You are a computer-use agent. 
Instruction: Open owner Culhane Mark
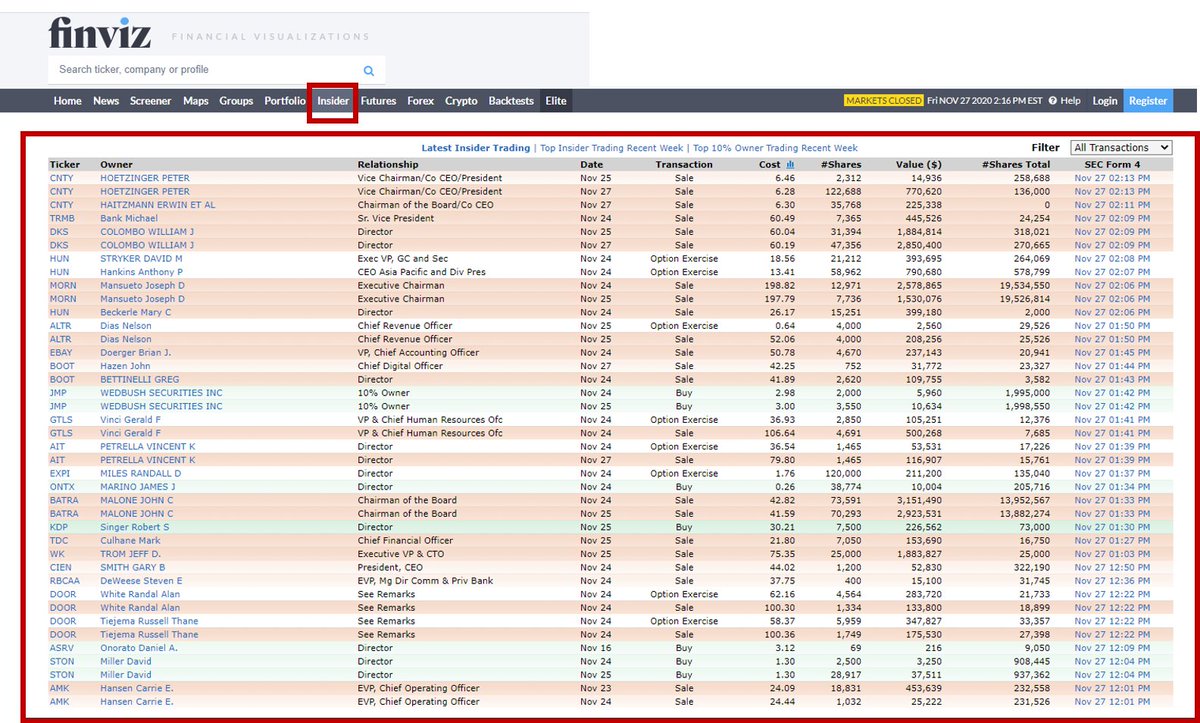131,541
